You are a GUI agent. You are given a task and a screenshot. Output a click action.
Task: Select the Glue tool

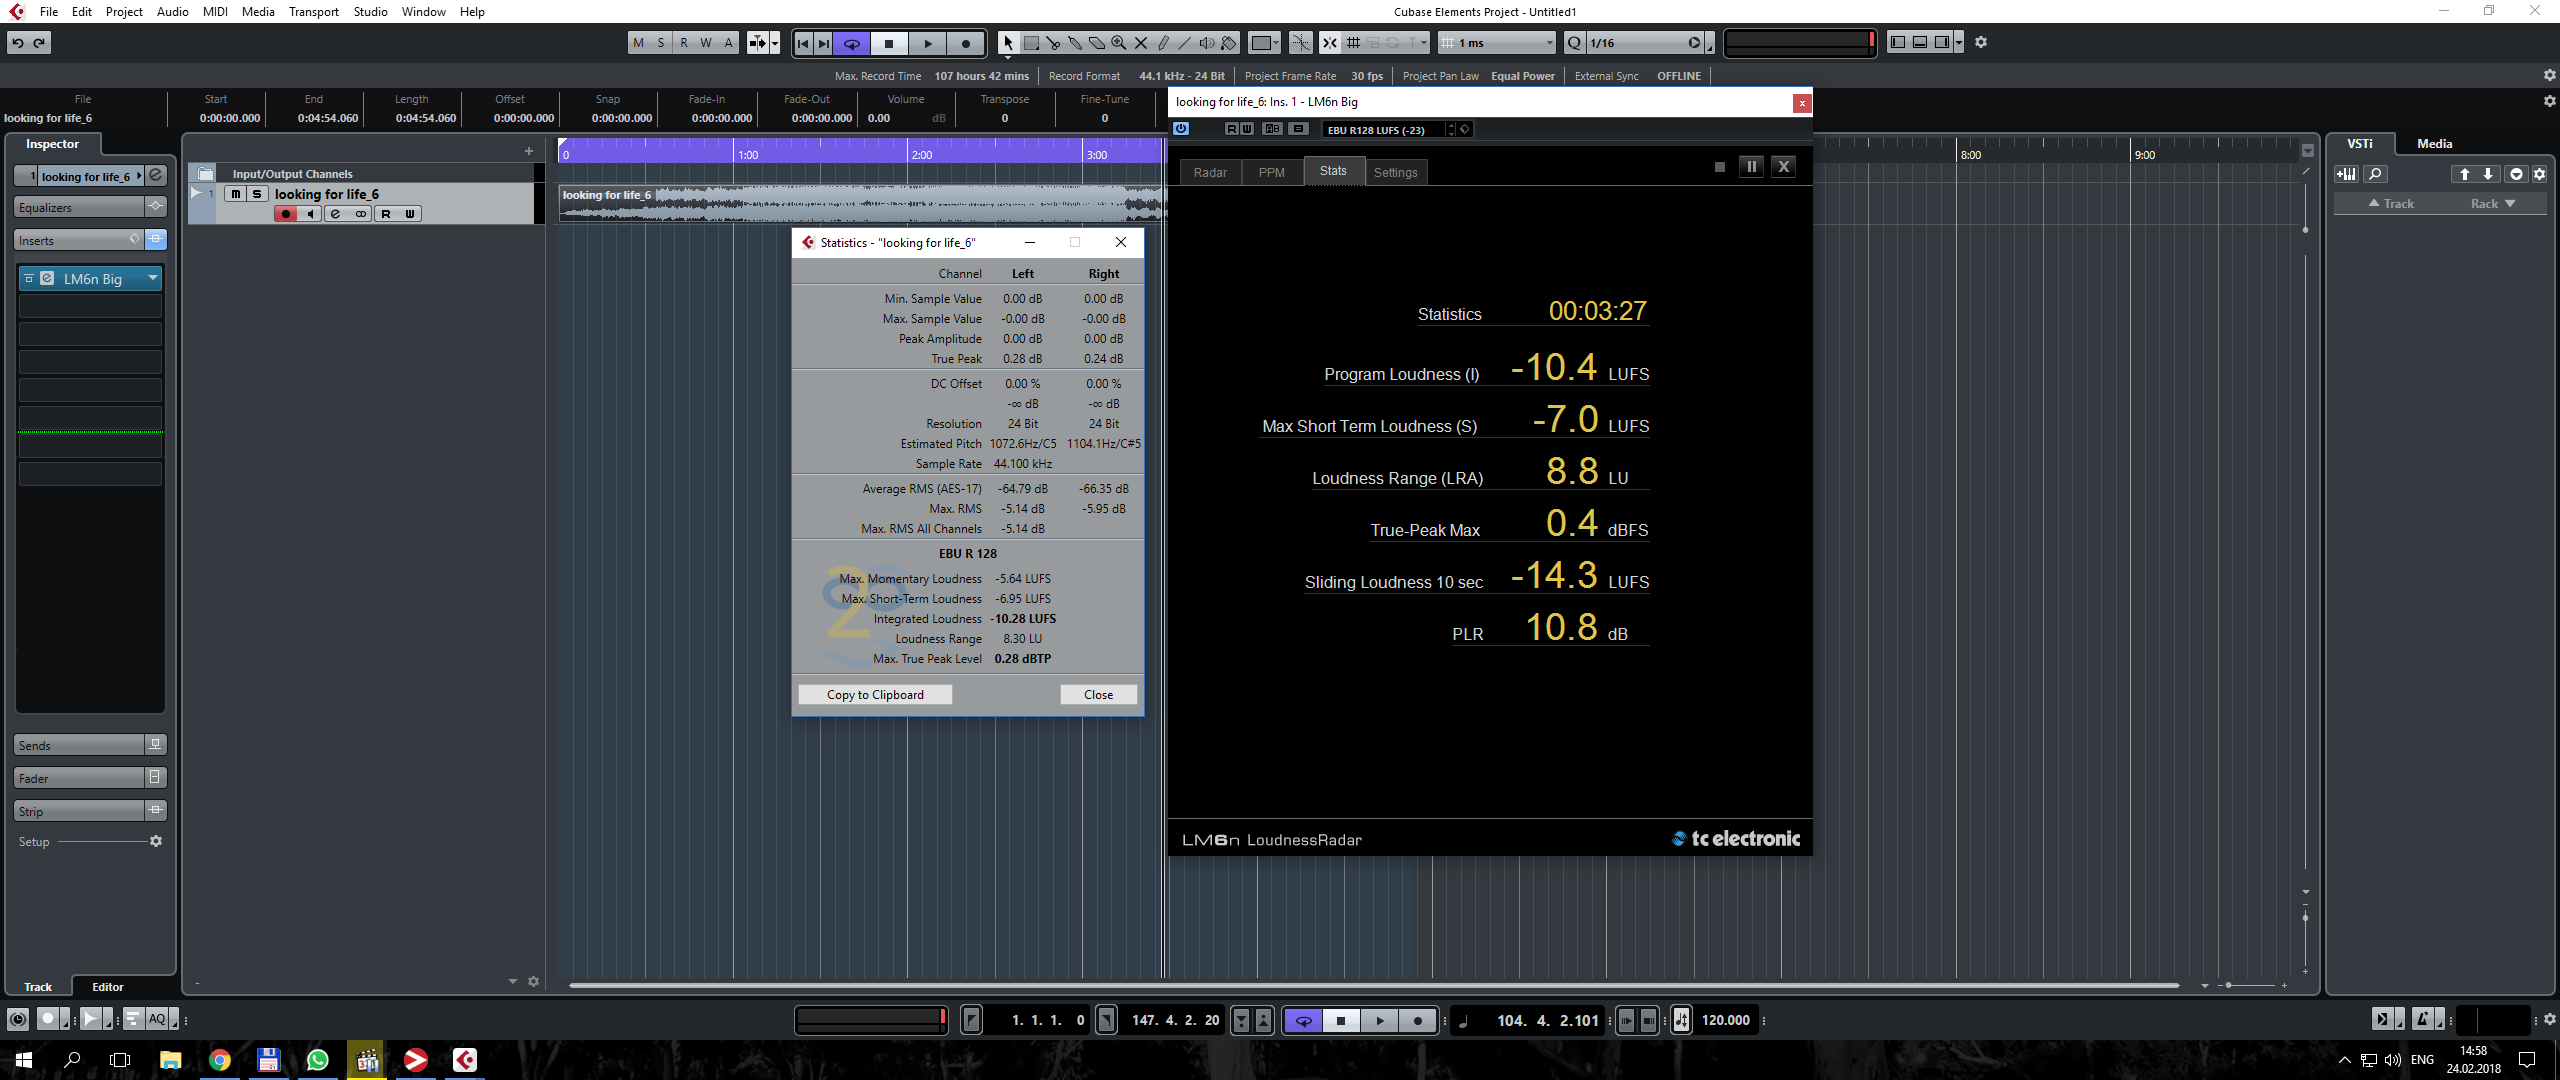[x=1075, y=43]
